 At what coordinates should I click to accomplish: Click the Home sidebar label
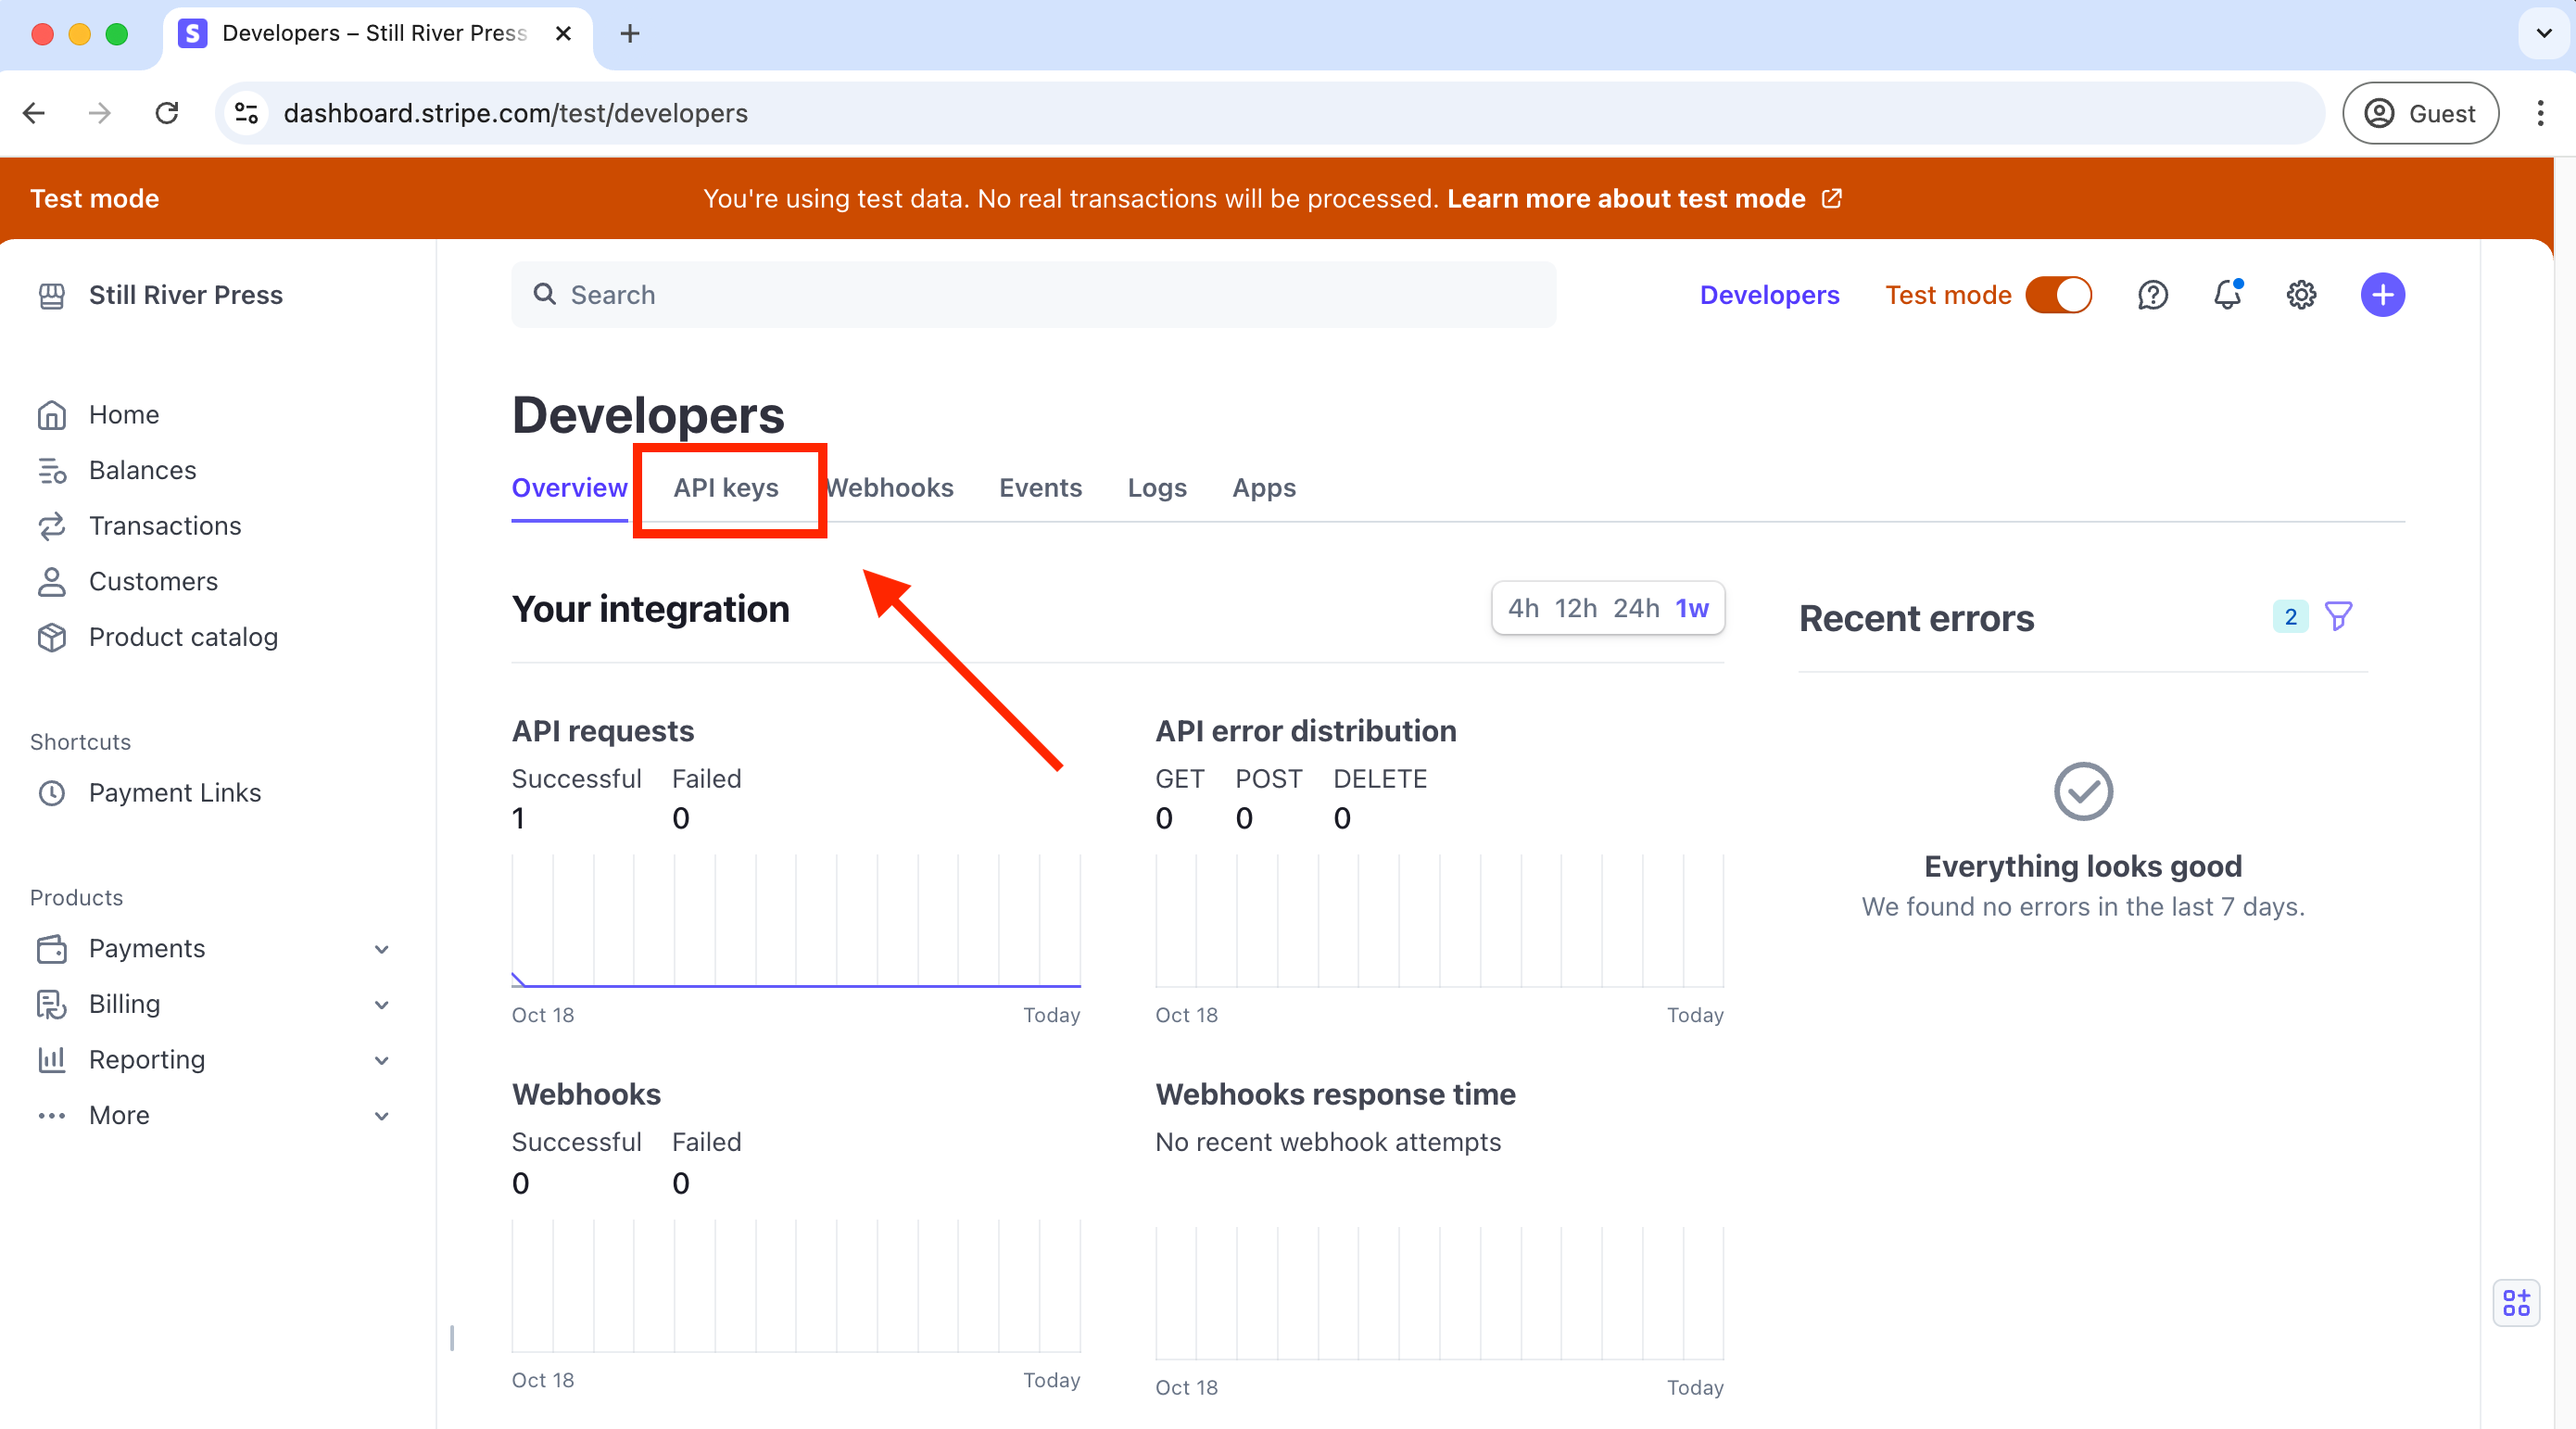pyautogui.click(x=124, y=415)
